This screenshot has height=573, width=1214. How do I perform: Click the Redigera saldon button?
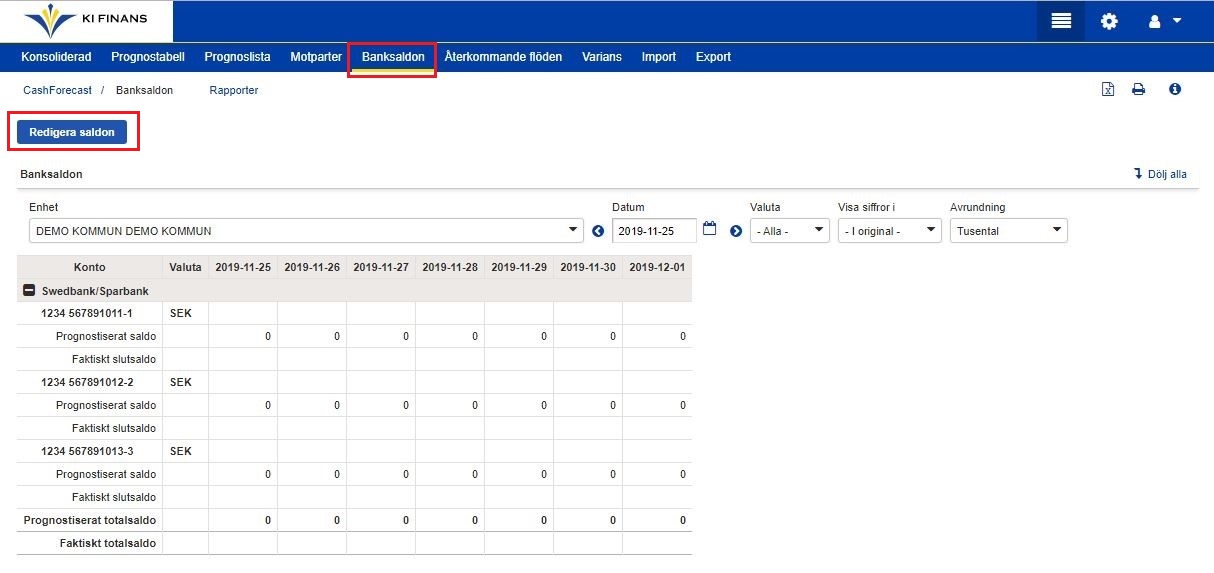pyautogui.click(x=72, y=132)
